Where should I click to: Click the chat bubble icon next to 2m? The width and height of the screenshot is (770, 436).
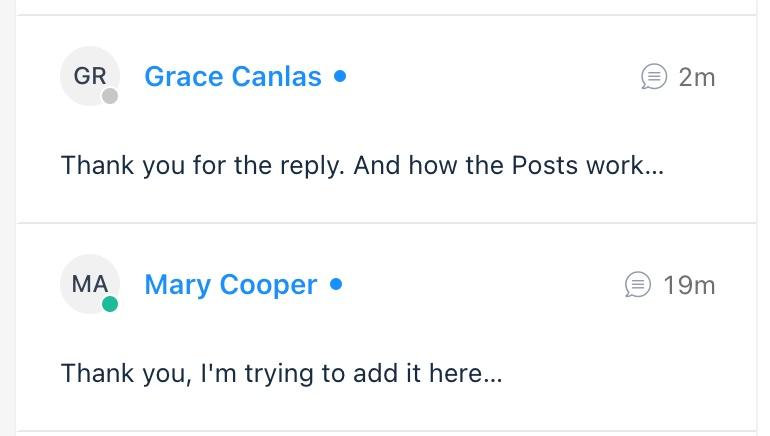click(654, 77)
